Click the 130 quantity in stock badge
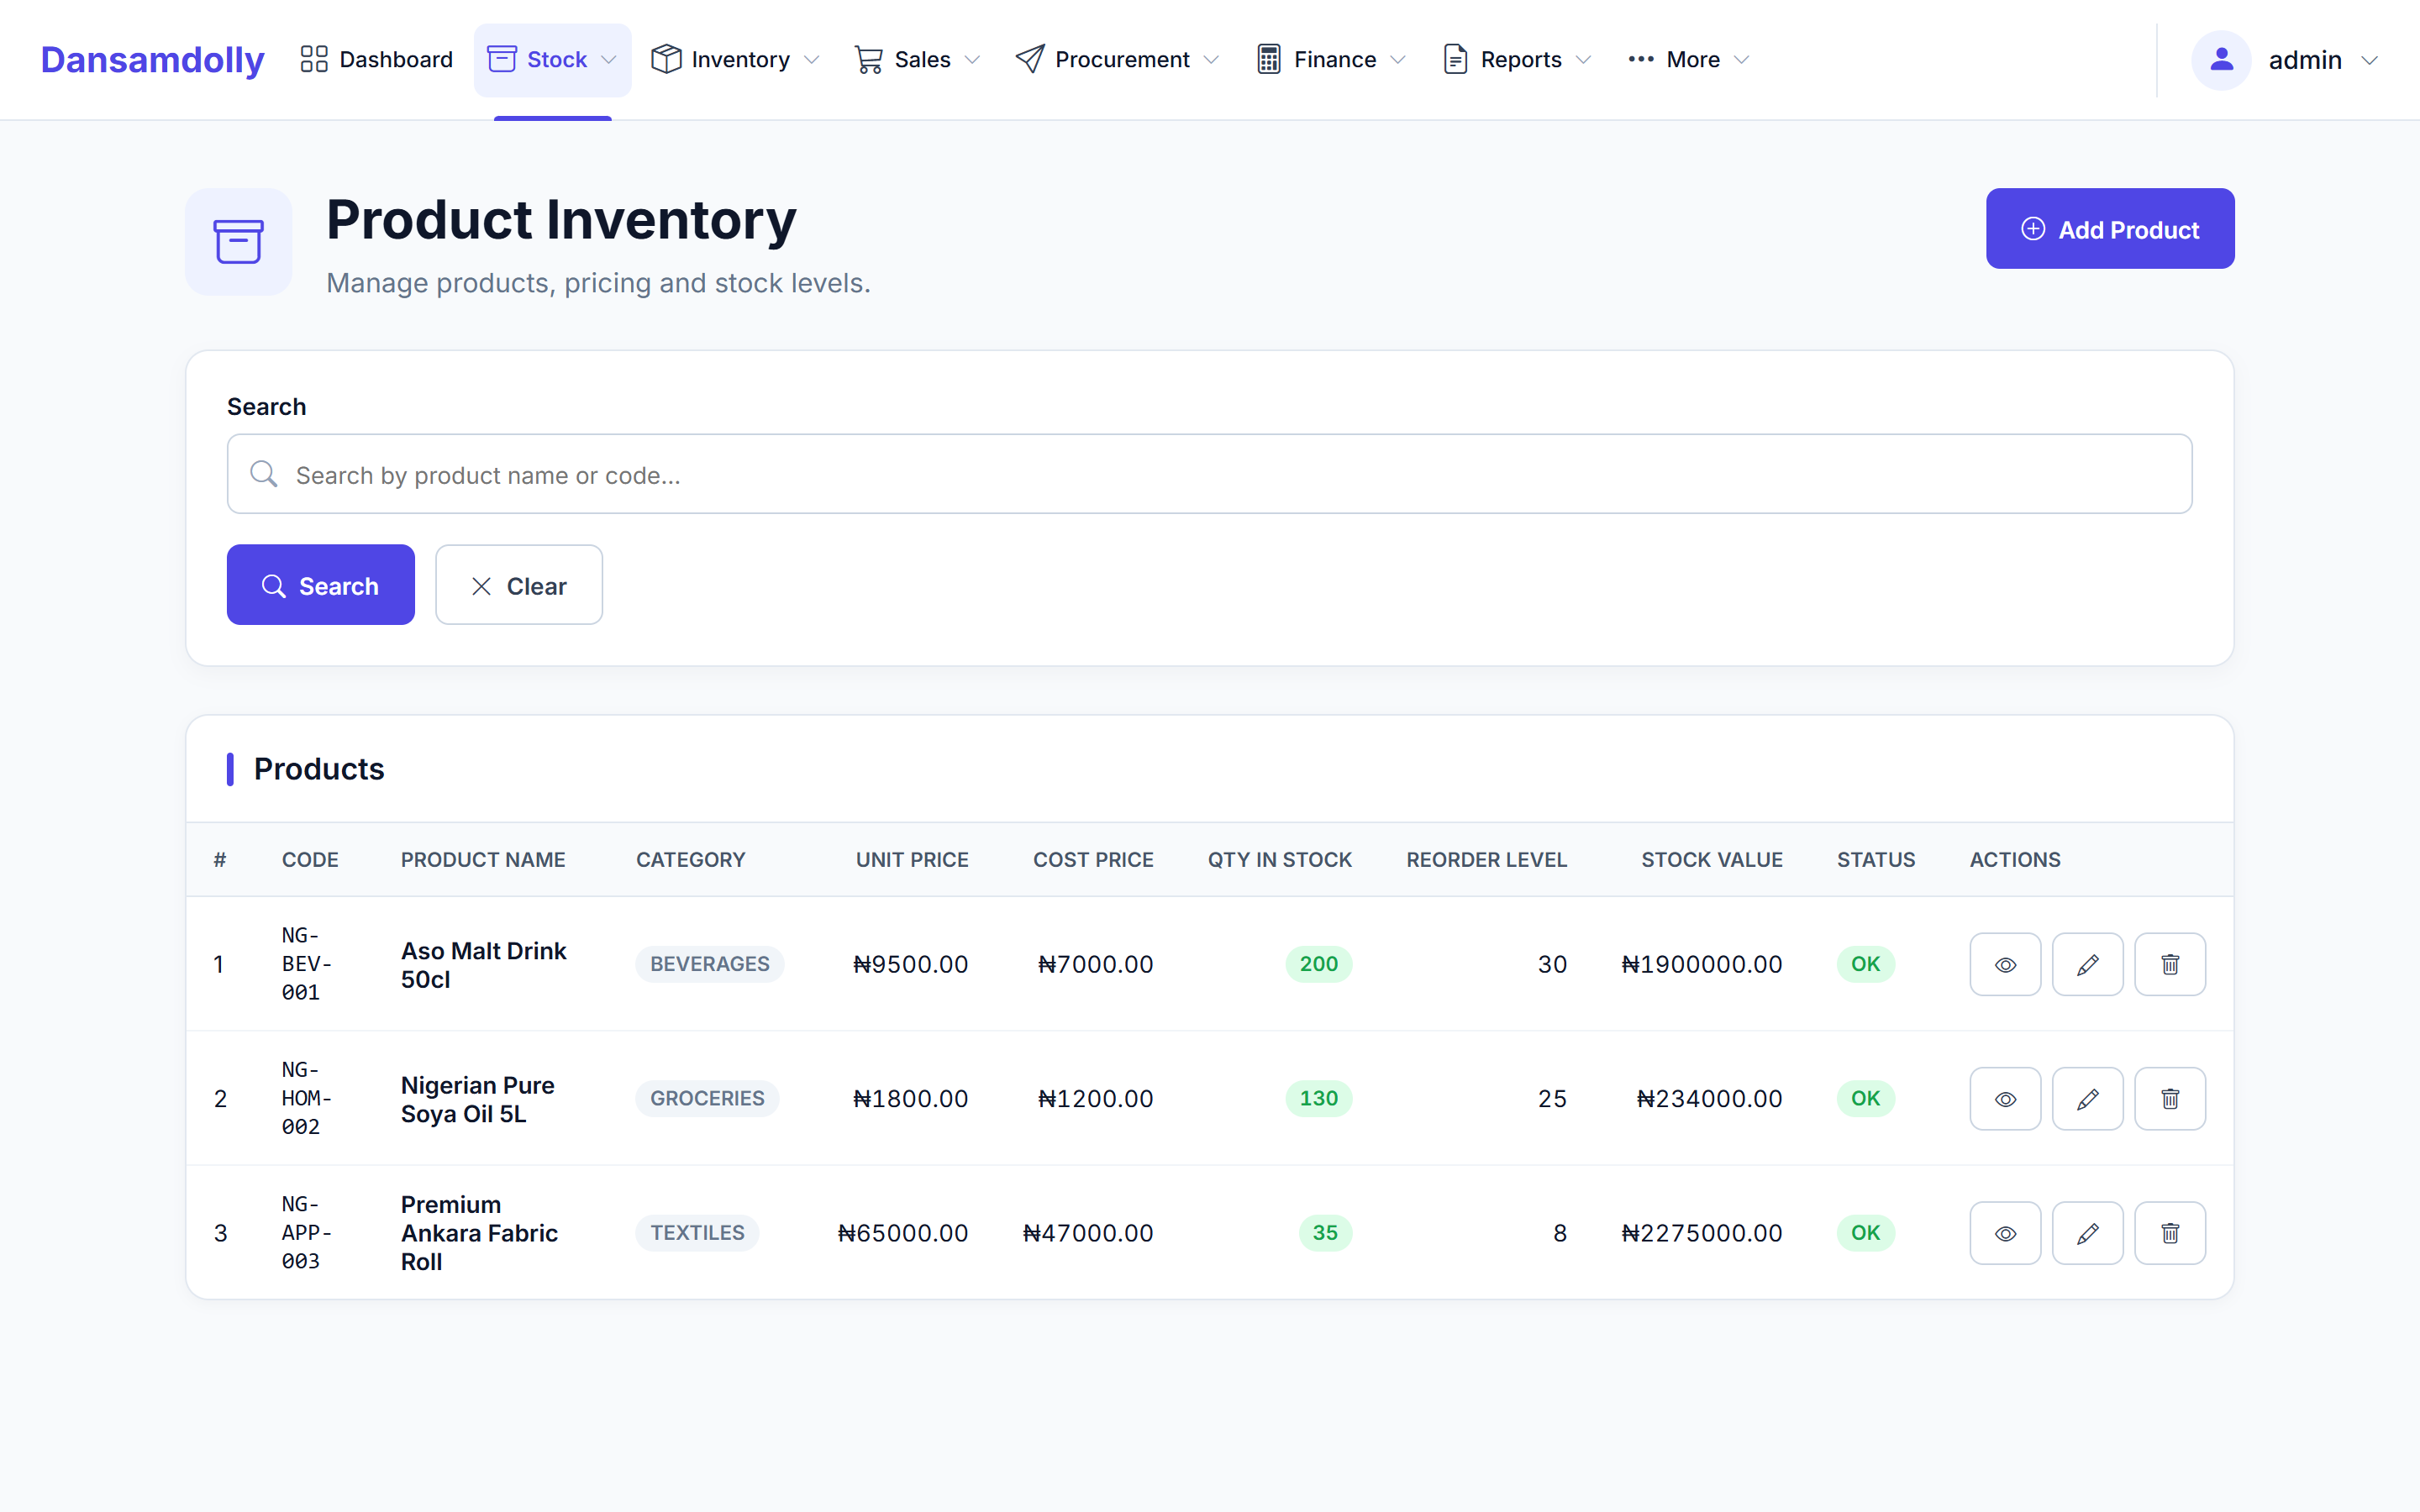 [1318, 1098]
